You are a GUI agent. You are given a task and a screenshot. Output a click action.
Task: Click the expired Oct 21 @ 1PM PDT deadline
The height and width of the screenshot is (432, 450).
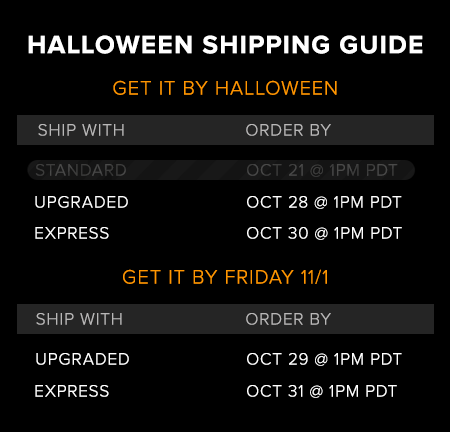click(322, 170)
